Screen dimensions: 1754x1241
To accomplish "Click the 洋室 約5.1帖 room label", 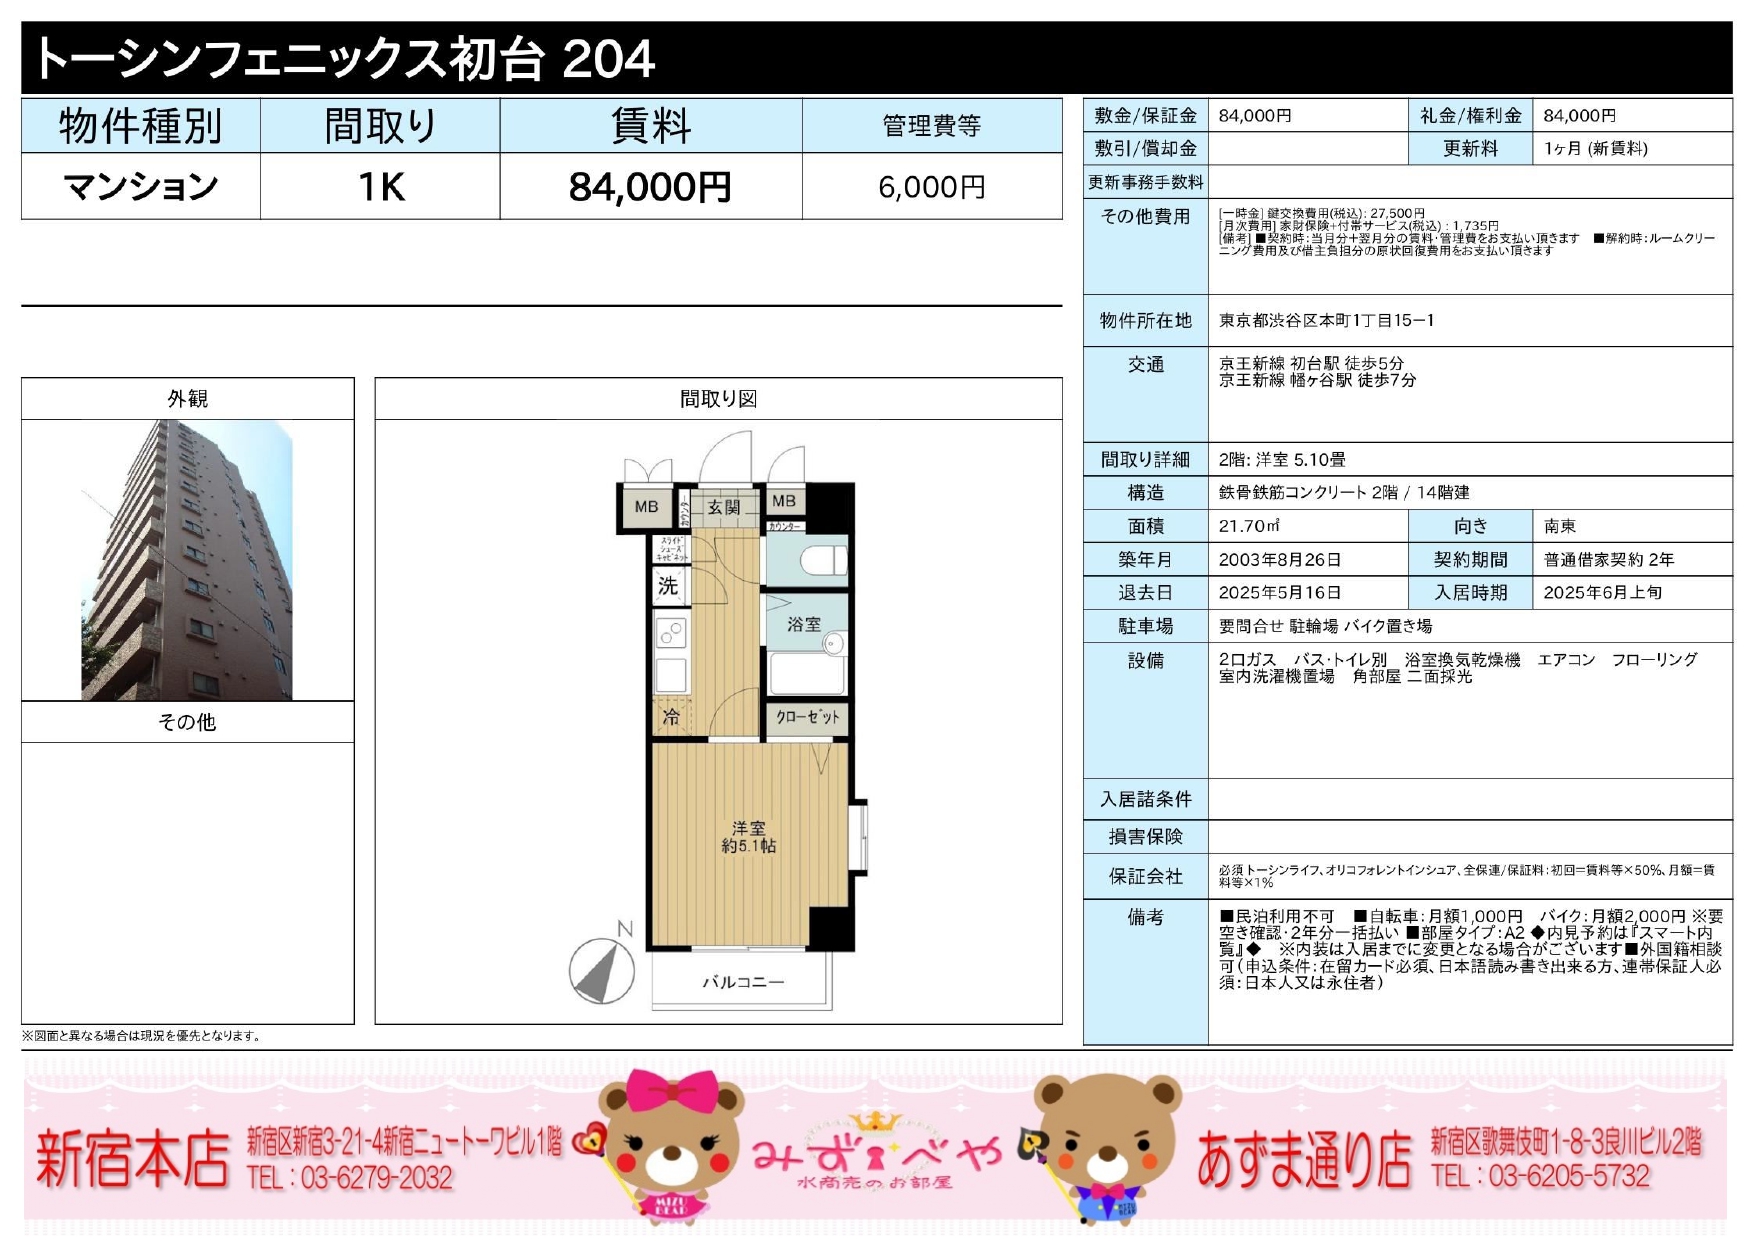I will pos(748,837).
